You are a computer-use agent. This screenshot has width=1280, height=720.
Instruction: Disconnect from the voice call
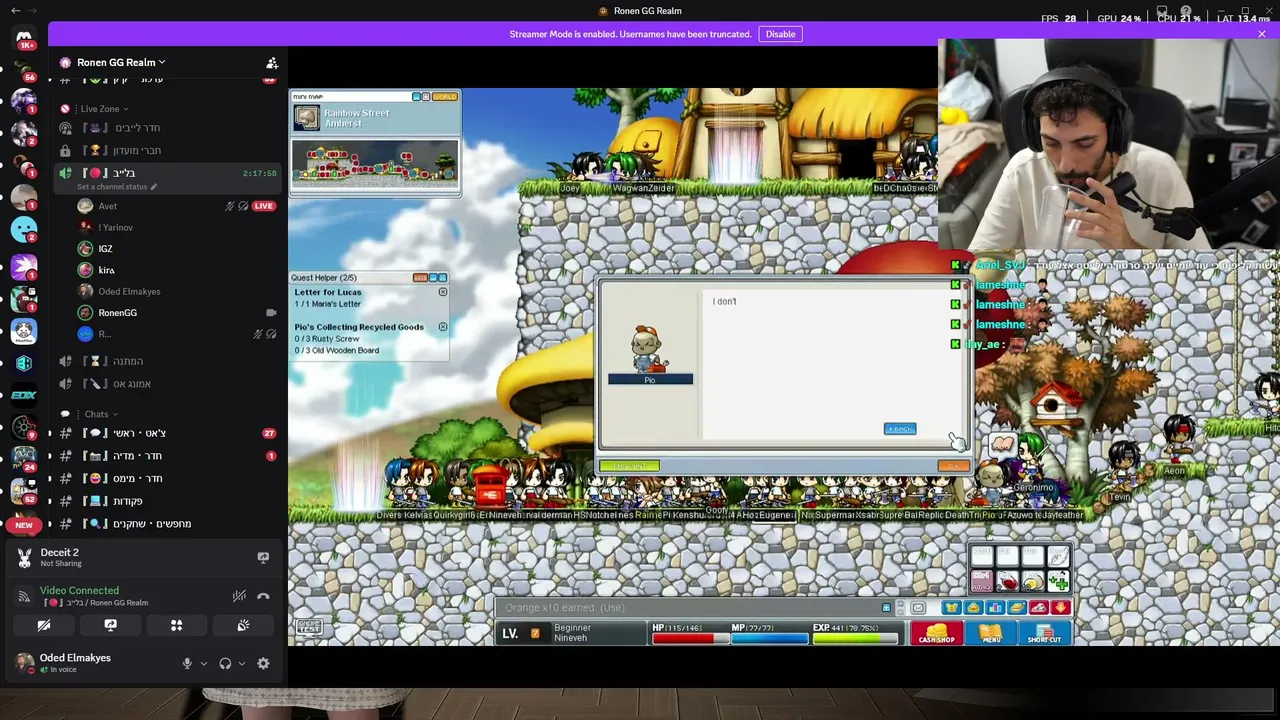tap(263, 596)
